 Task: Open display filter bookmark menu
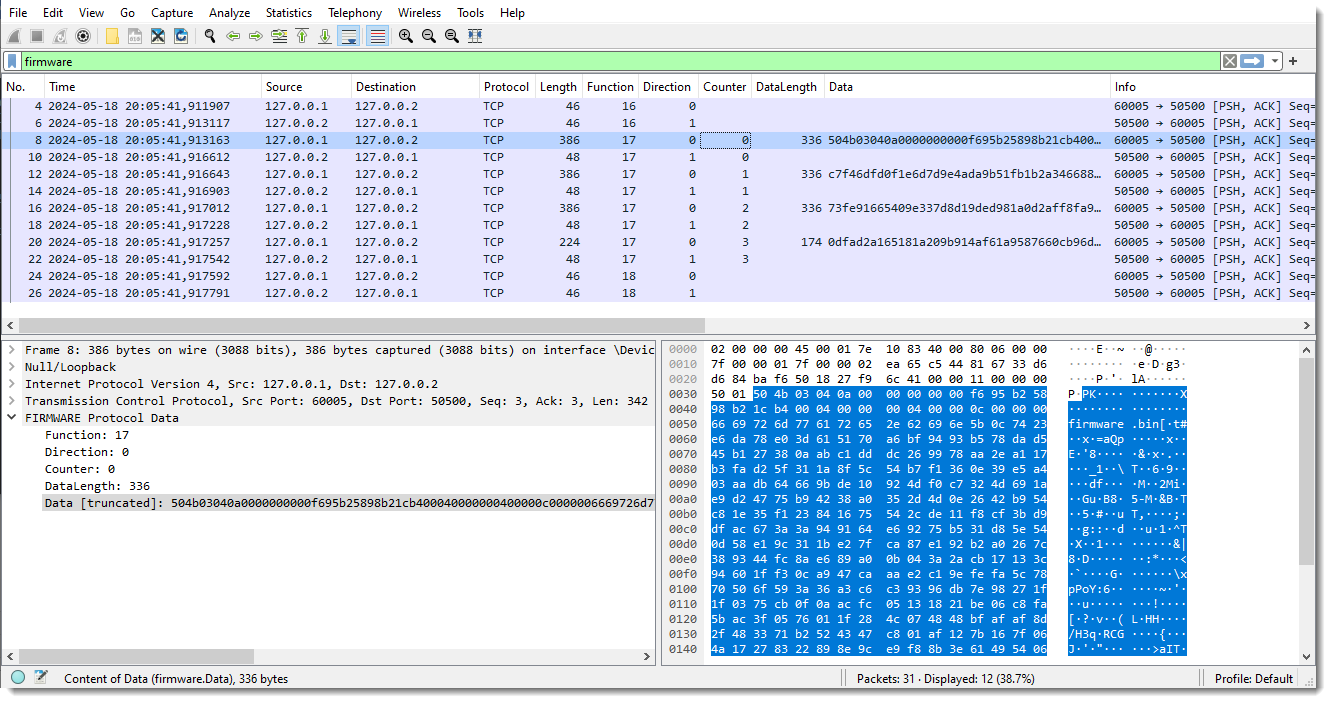pyautogui.click(x=12, y=61)
